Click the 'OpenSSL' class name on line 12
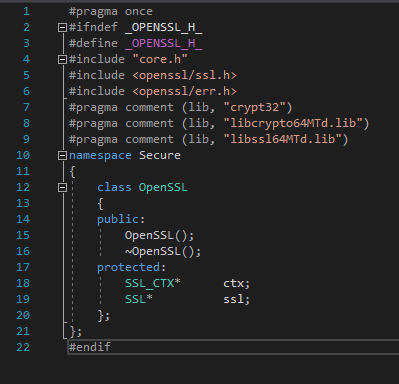The image size is (399, 384). pos(163,188)
